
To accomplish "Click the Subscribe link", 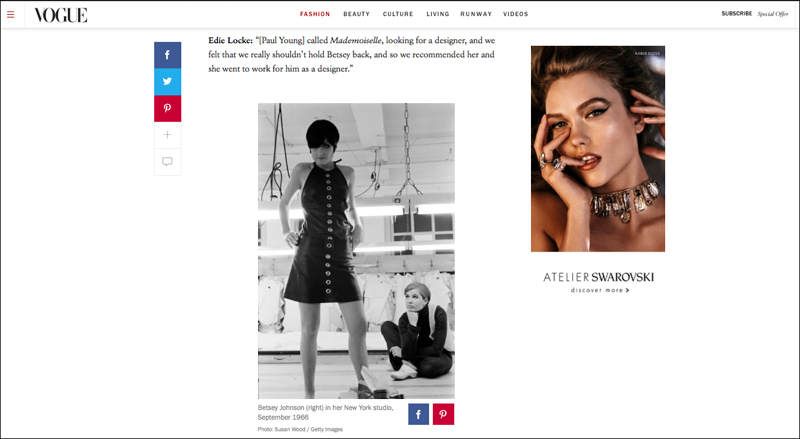I will point(737,14).
